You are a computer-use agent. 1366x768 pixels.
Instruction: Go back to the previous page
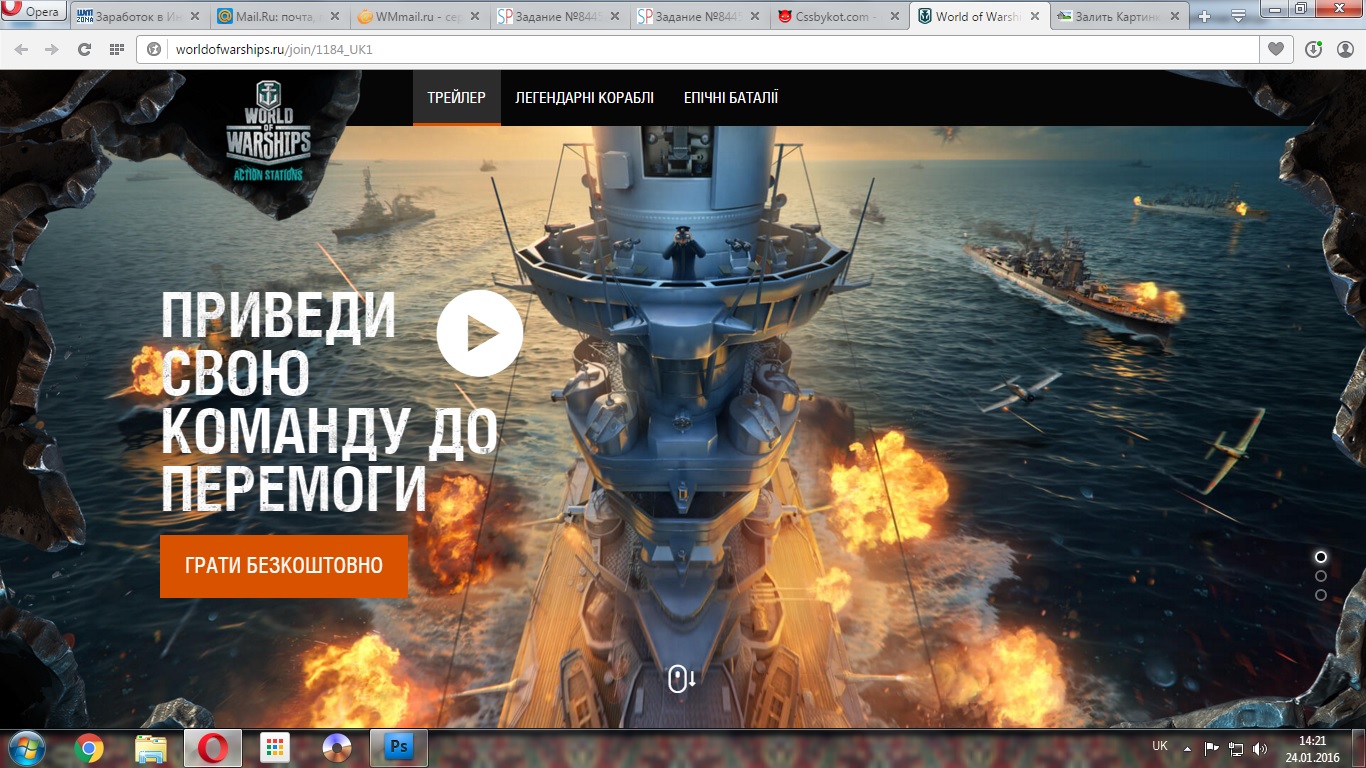point(21,50)
